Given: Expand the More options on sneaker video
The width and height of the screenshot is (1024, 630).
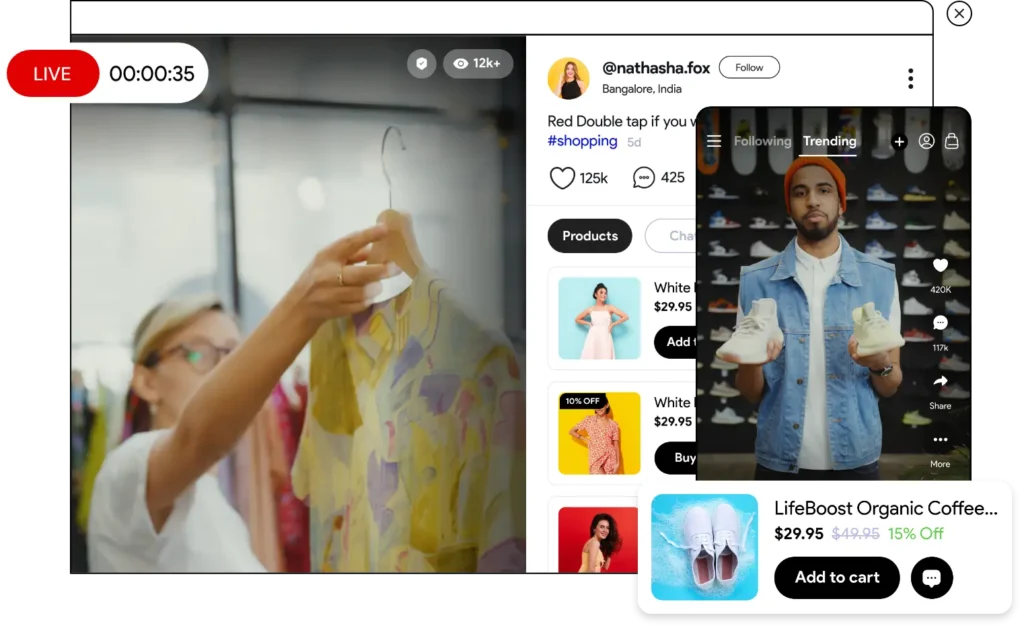Looking at the screenshot, I should tap(940, 440).
